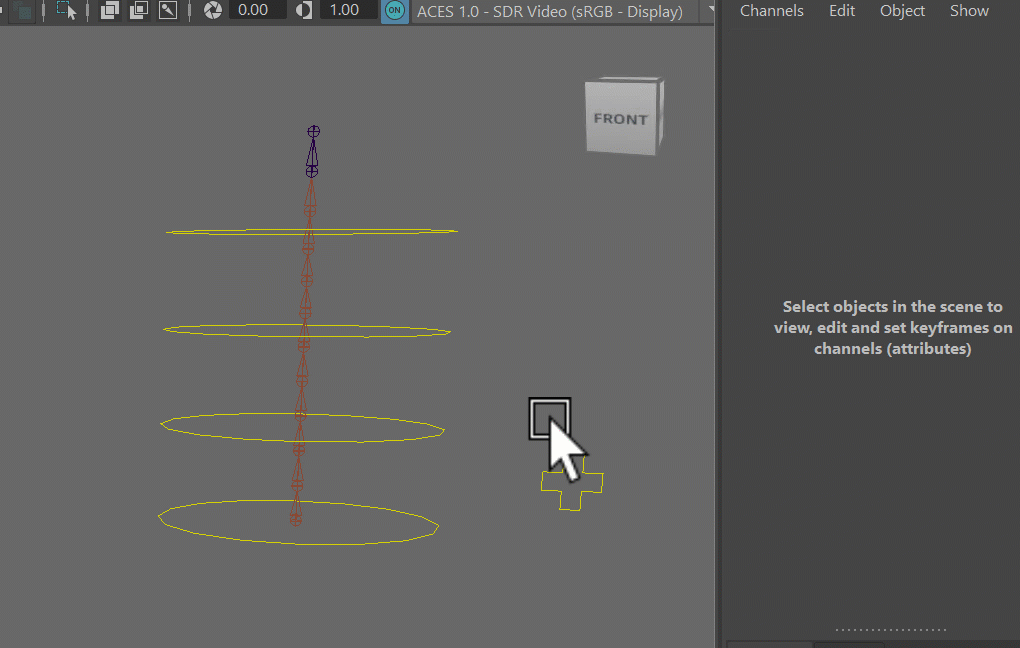This screenshot has height=648, width=1020.
Task: Click the FRONT face of the view cube
Action: [621, 119]
